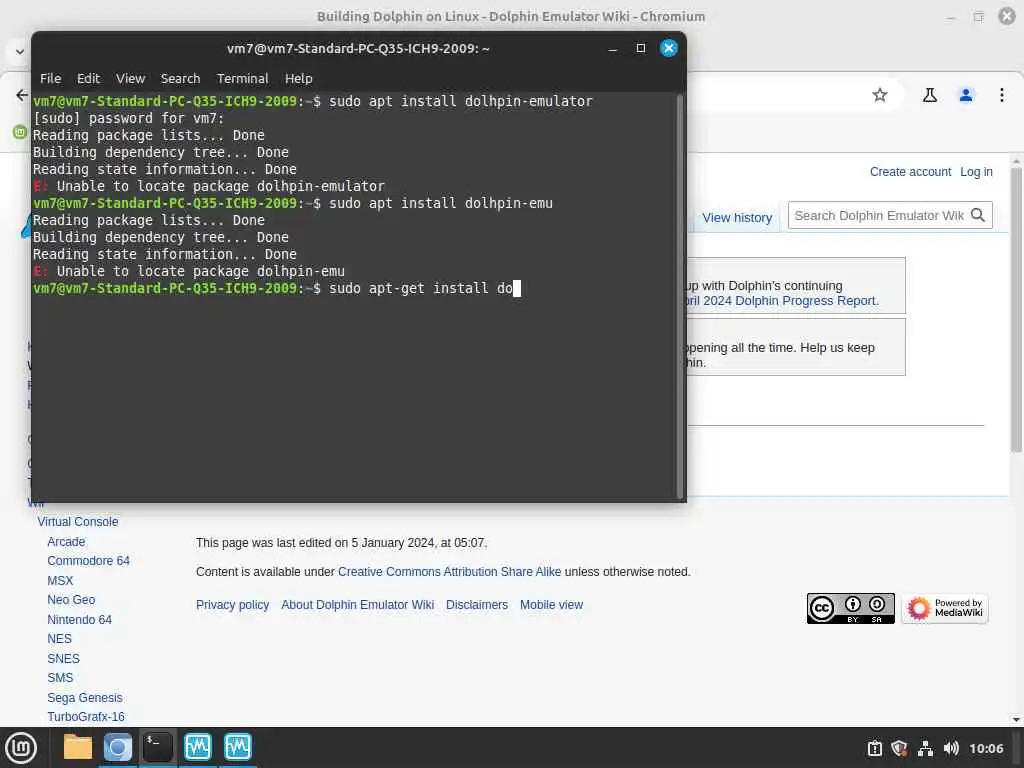This screenshot has width=1024, height=768.
Task: Open the clipboard tray icon
Action: (x=874, y=748)
